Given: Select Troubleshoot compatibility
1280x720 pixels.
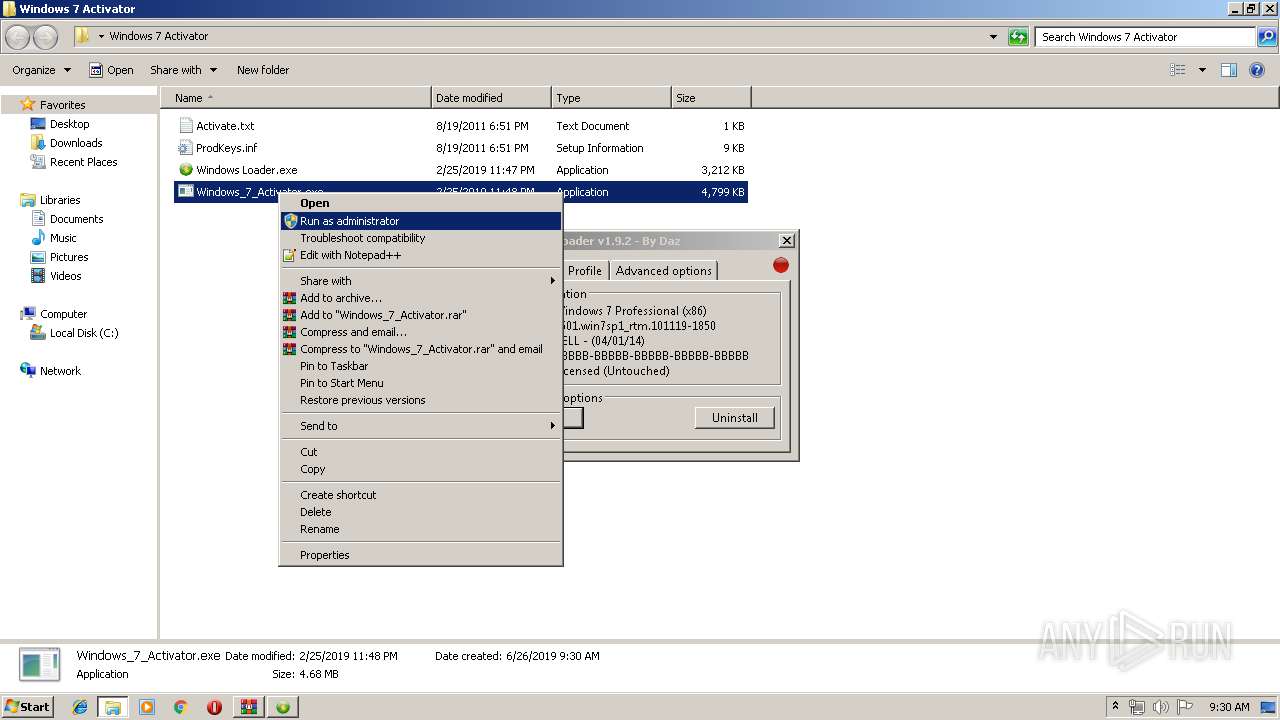Looking at the screenshot, I should click(x=421, y=238).
